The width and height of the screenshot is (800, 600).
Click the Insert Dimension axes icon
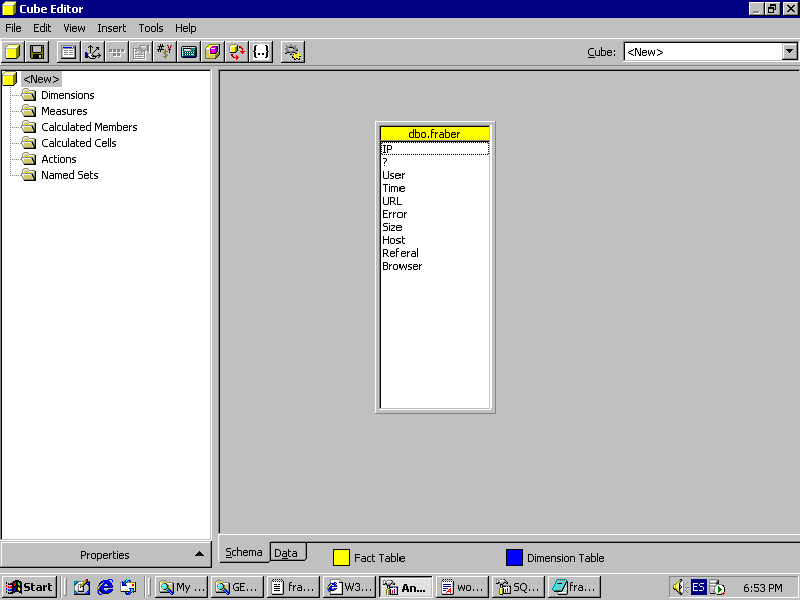pos(93,51)
